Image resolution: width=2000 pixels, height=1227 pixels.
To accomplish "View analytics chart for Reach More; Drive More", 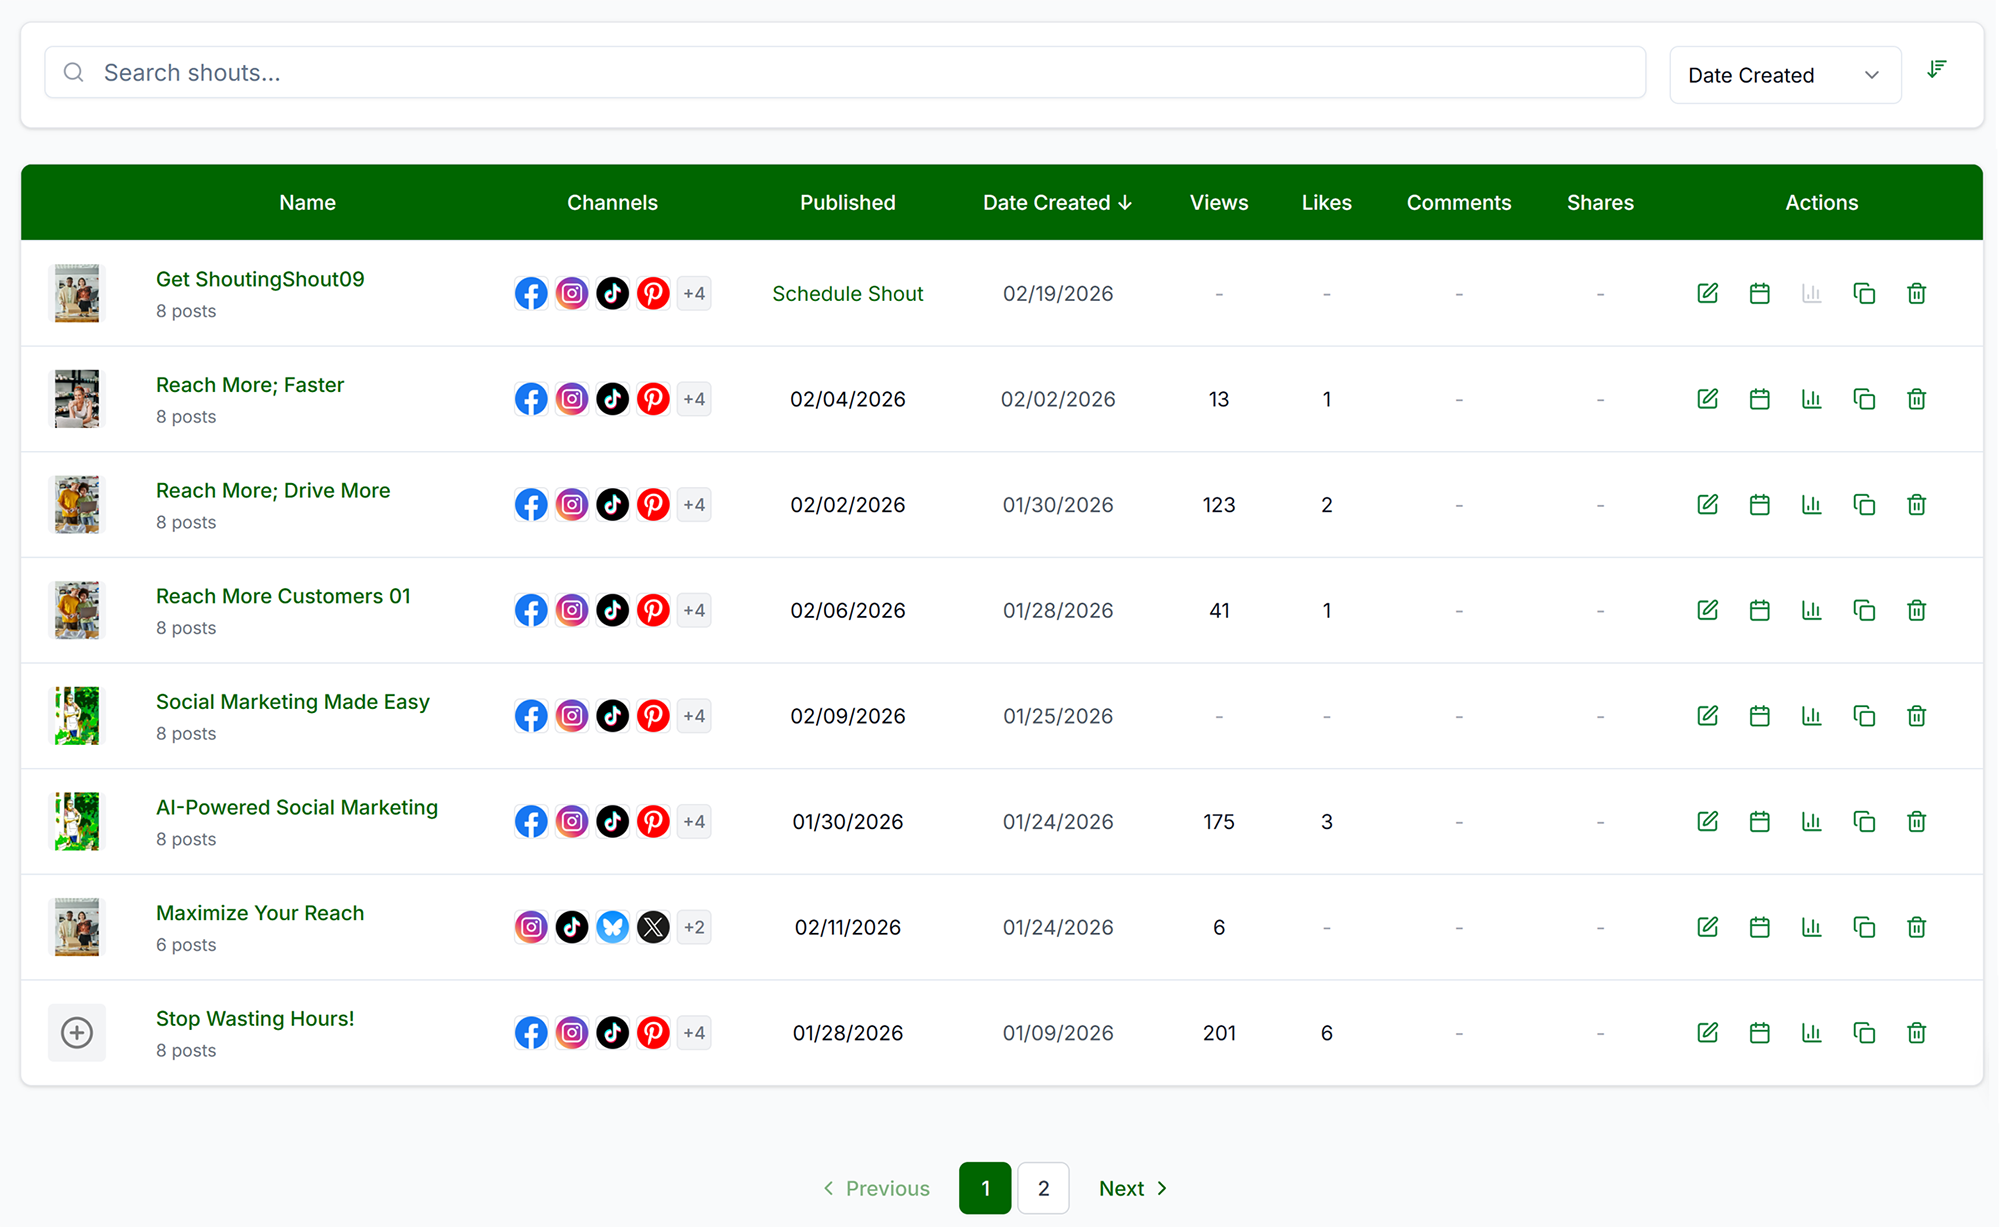I will tap(1811, 504).
